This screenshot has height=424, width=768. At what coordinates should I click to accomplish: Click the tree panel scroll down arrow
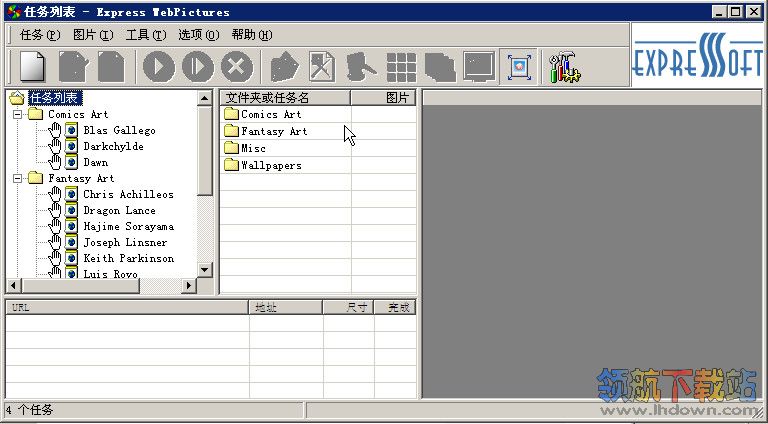point(205,269)
